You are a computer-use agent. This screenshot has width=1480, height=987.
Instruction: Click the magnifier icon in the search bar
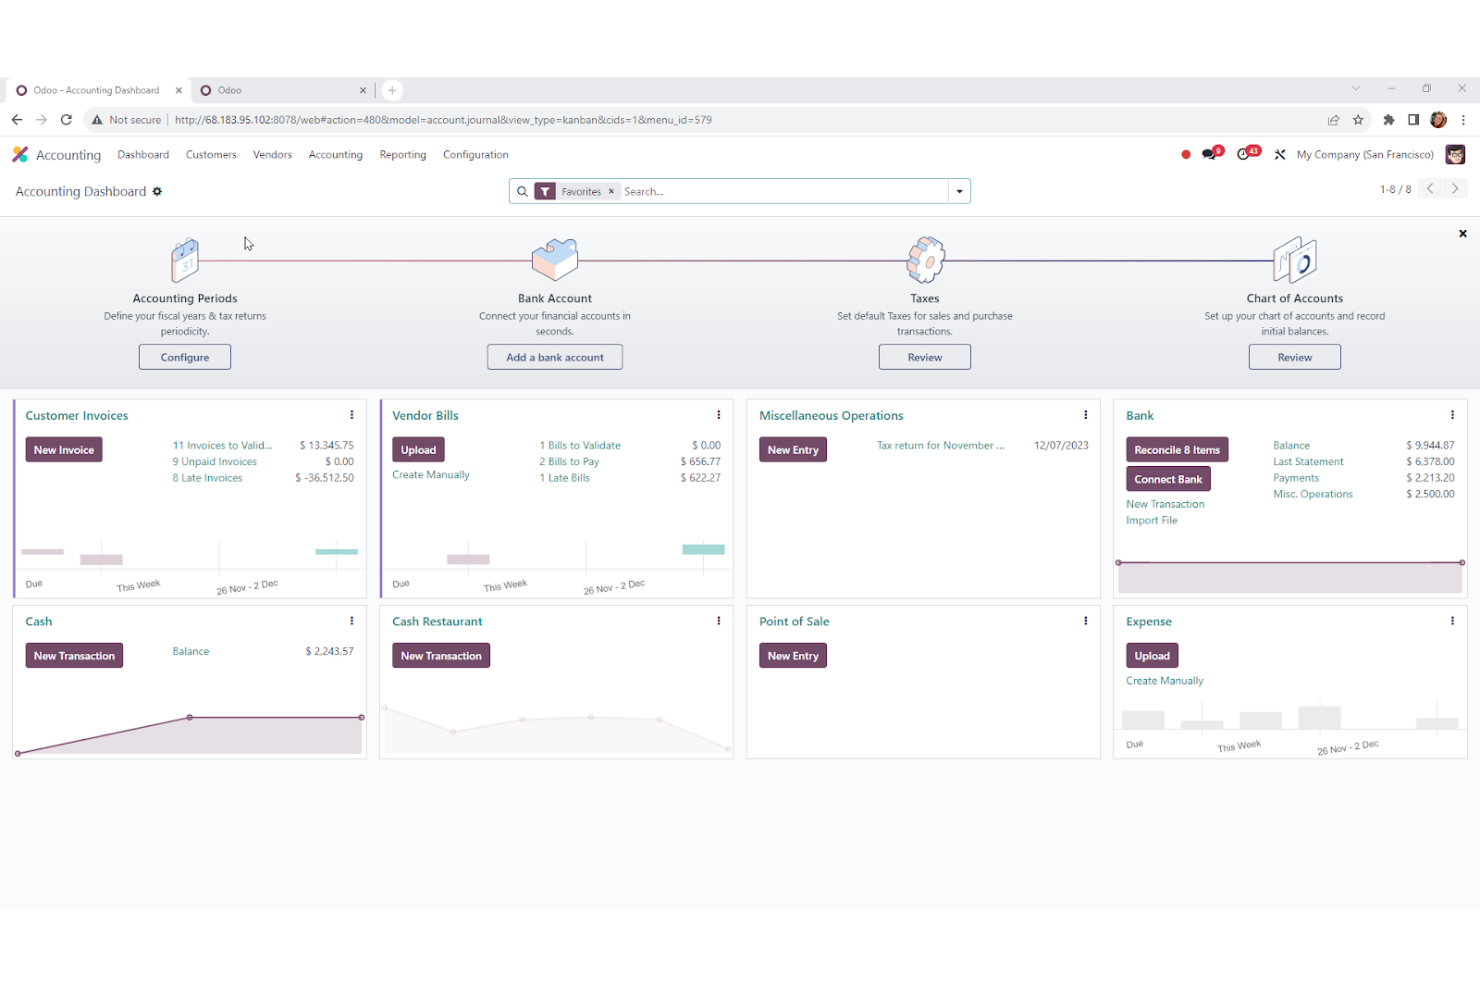523,191
